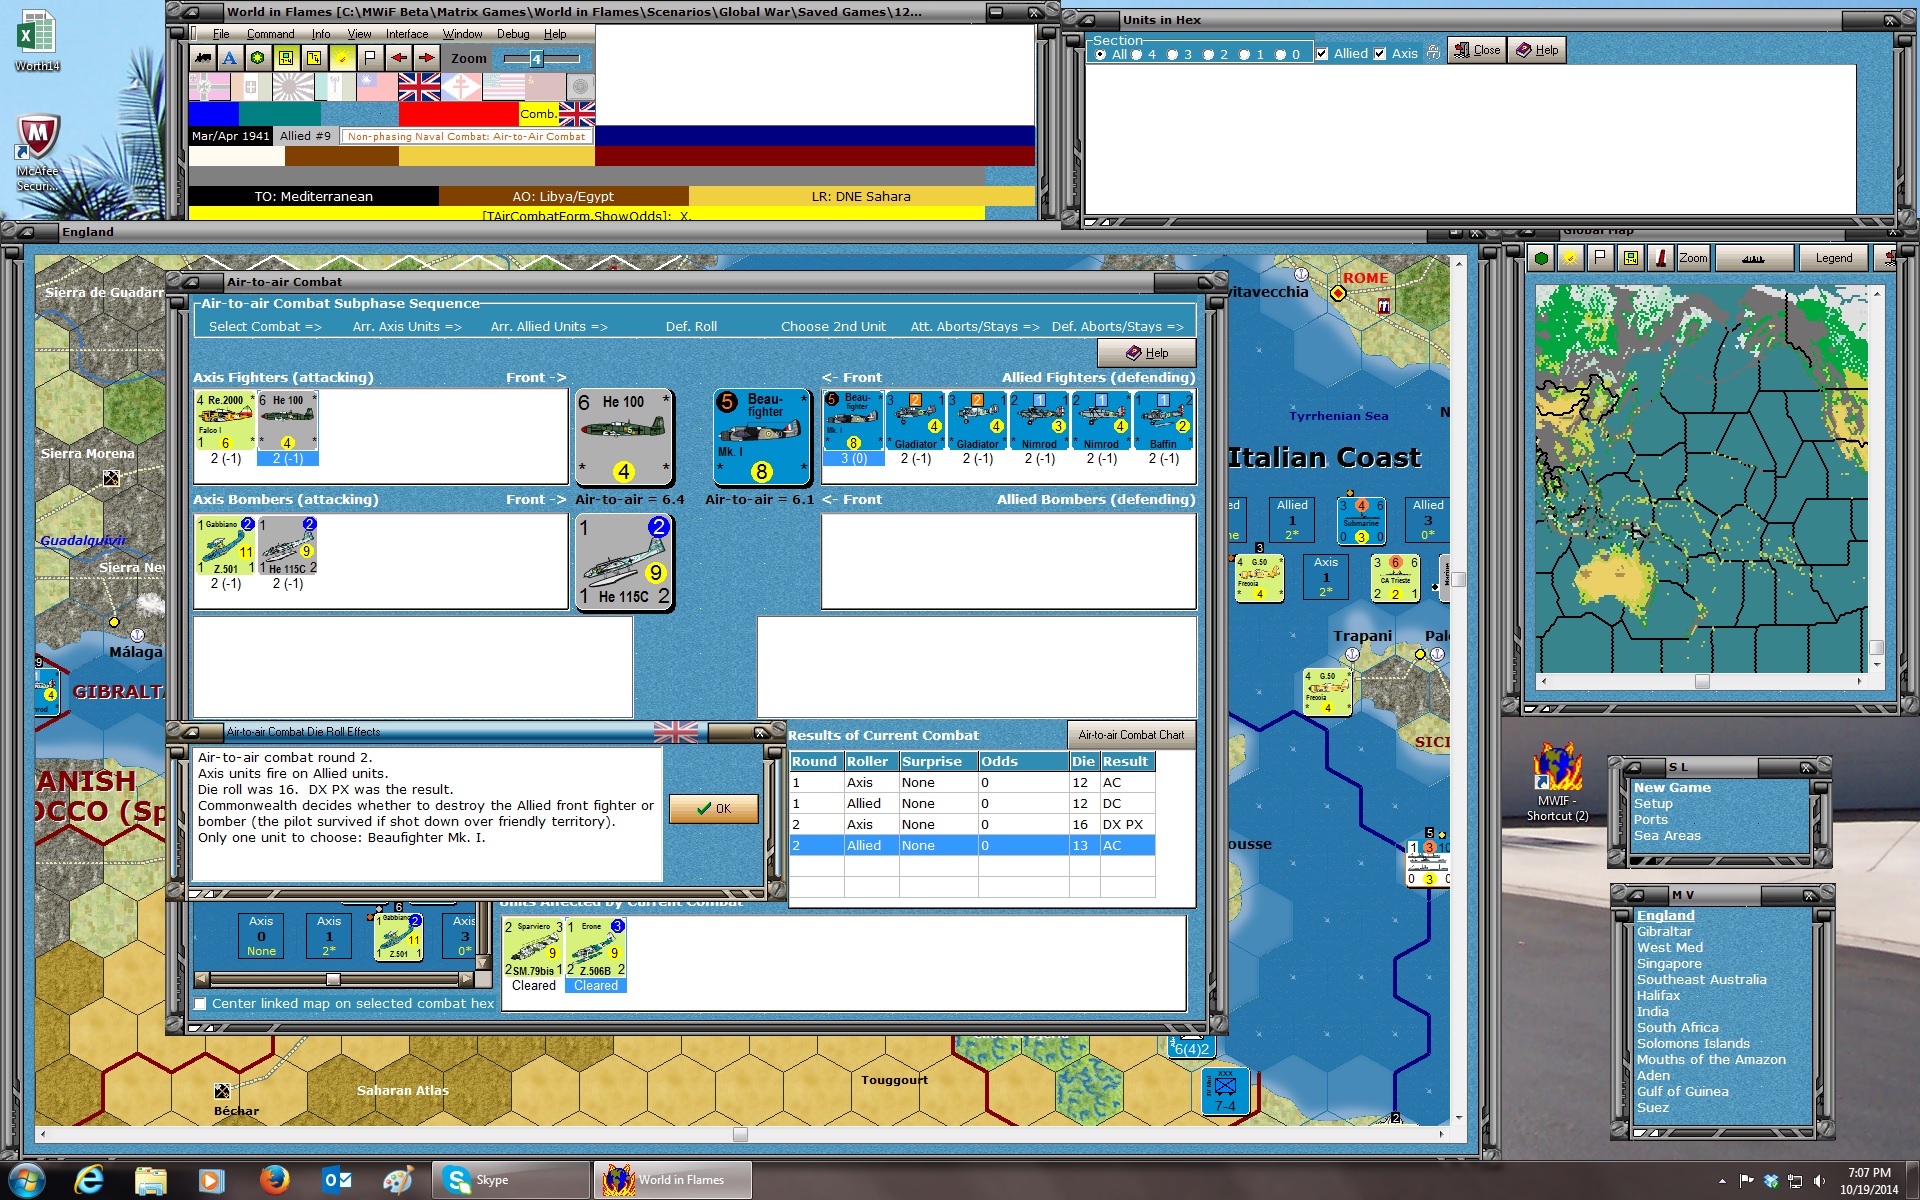The image size is (1920, 1200).
Task: Select the All section radio button
Action: point(1101,54)
